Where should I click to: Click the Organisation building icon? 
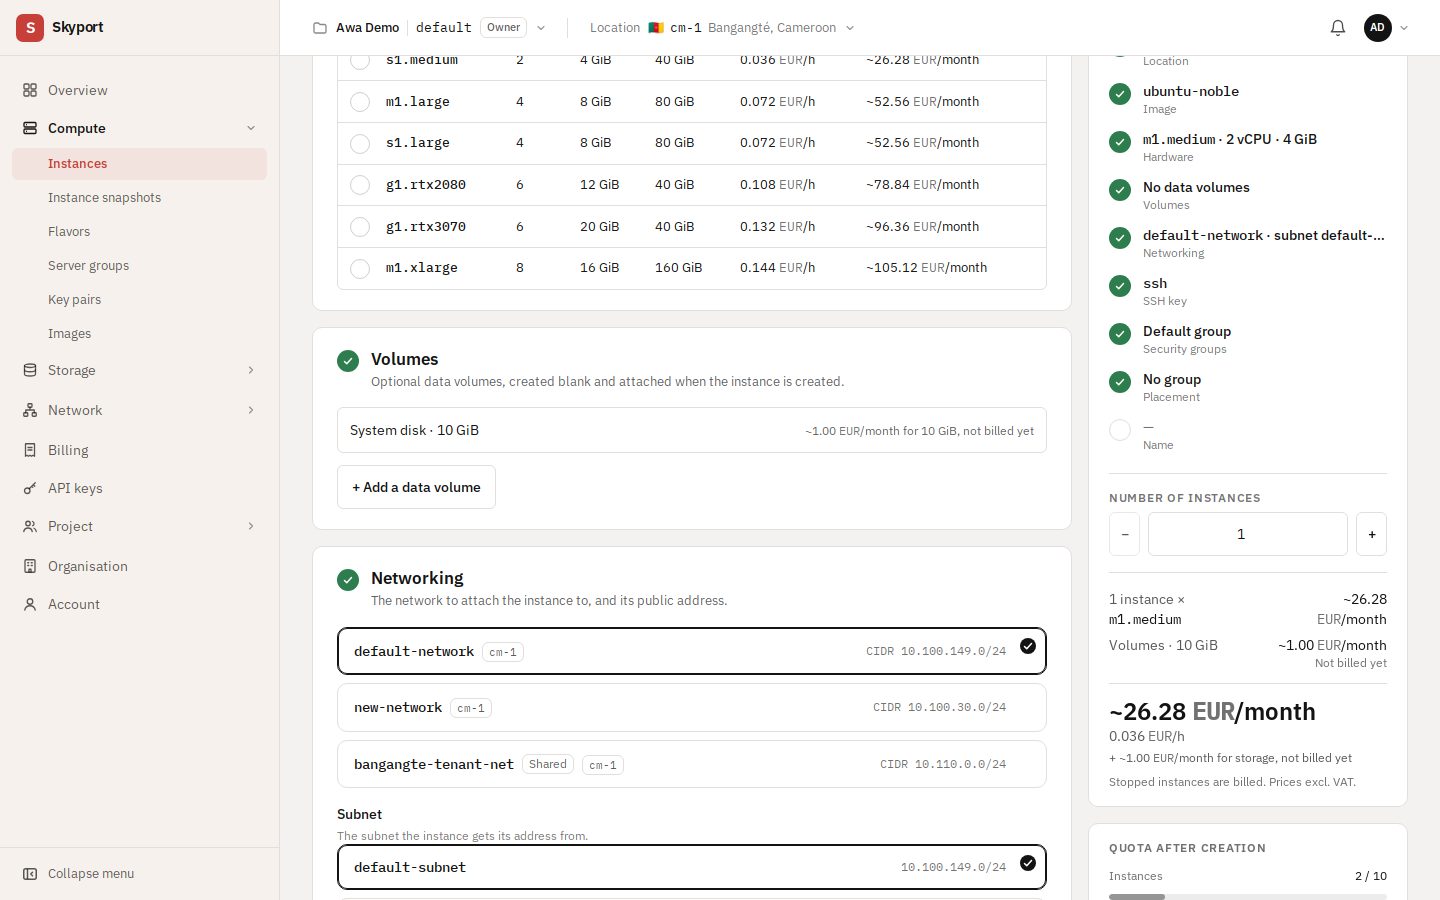30,566
